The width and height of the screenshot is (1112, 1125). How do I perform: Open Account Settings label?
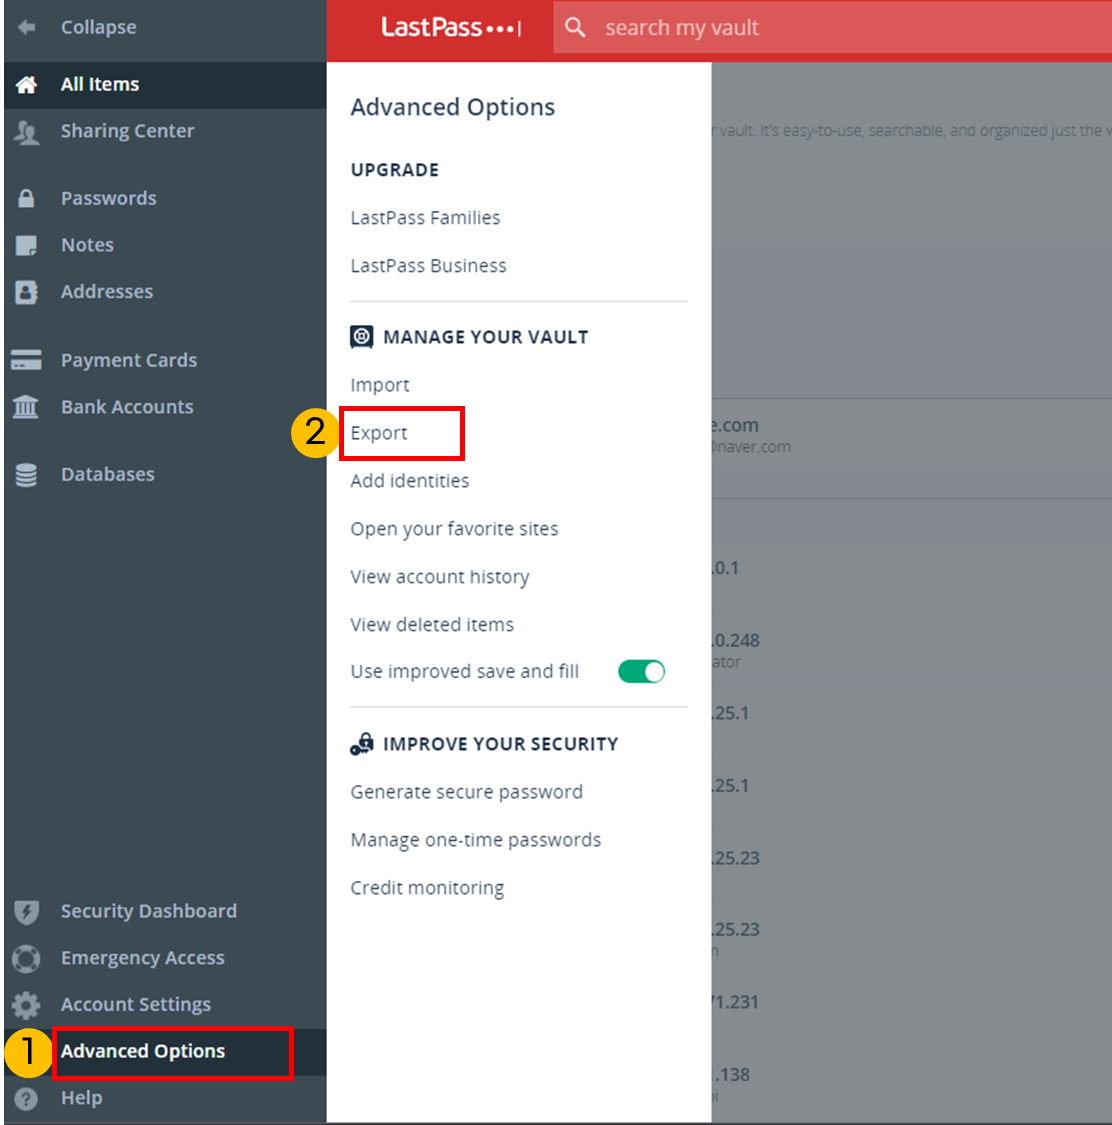(136, 1004)
